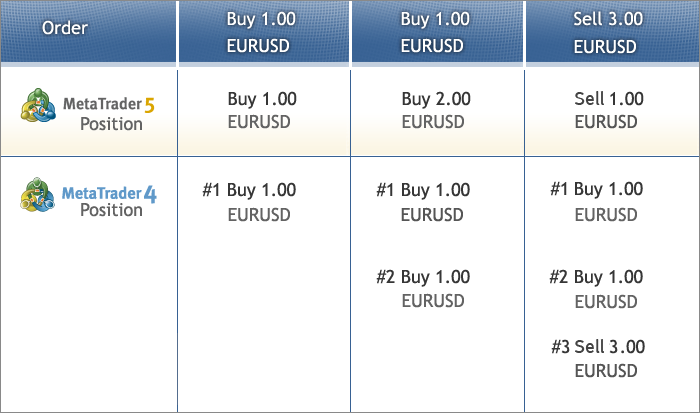Select #2 Buy 1.00 in second order column
This screenshot has height=413, width=700.
[x=423, y=277]
